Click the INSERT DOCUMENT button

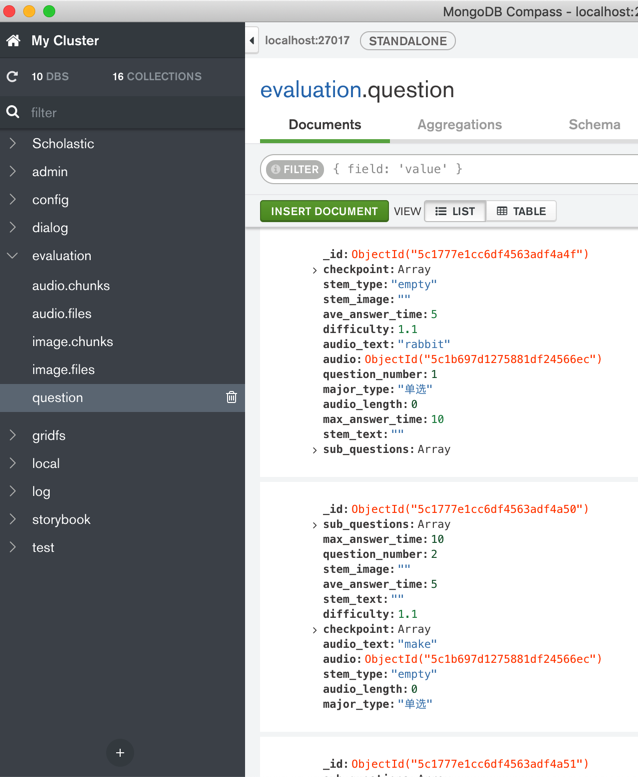point(324,211)
